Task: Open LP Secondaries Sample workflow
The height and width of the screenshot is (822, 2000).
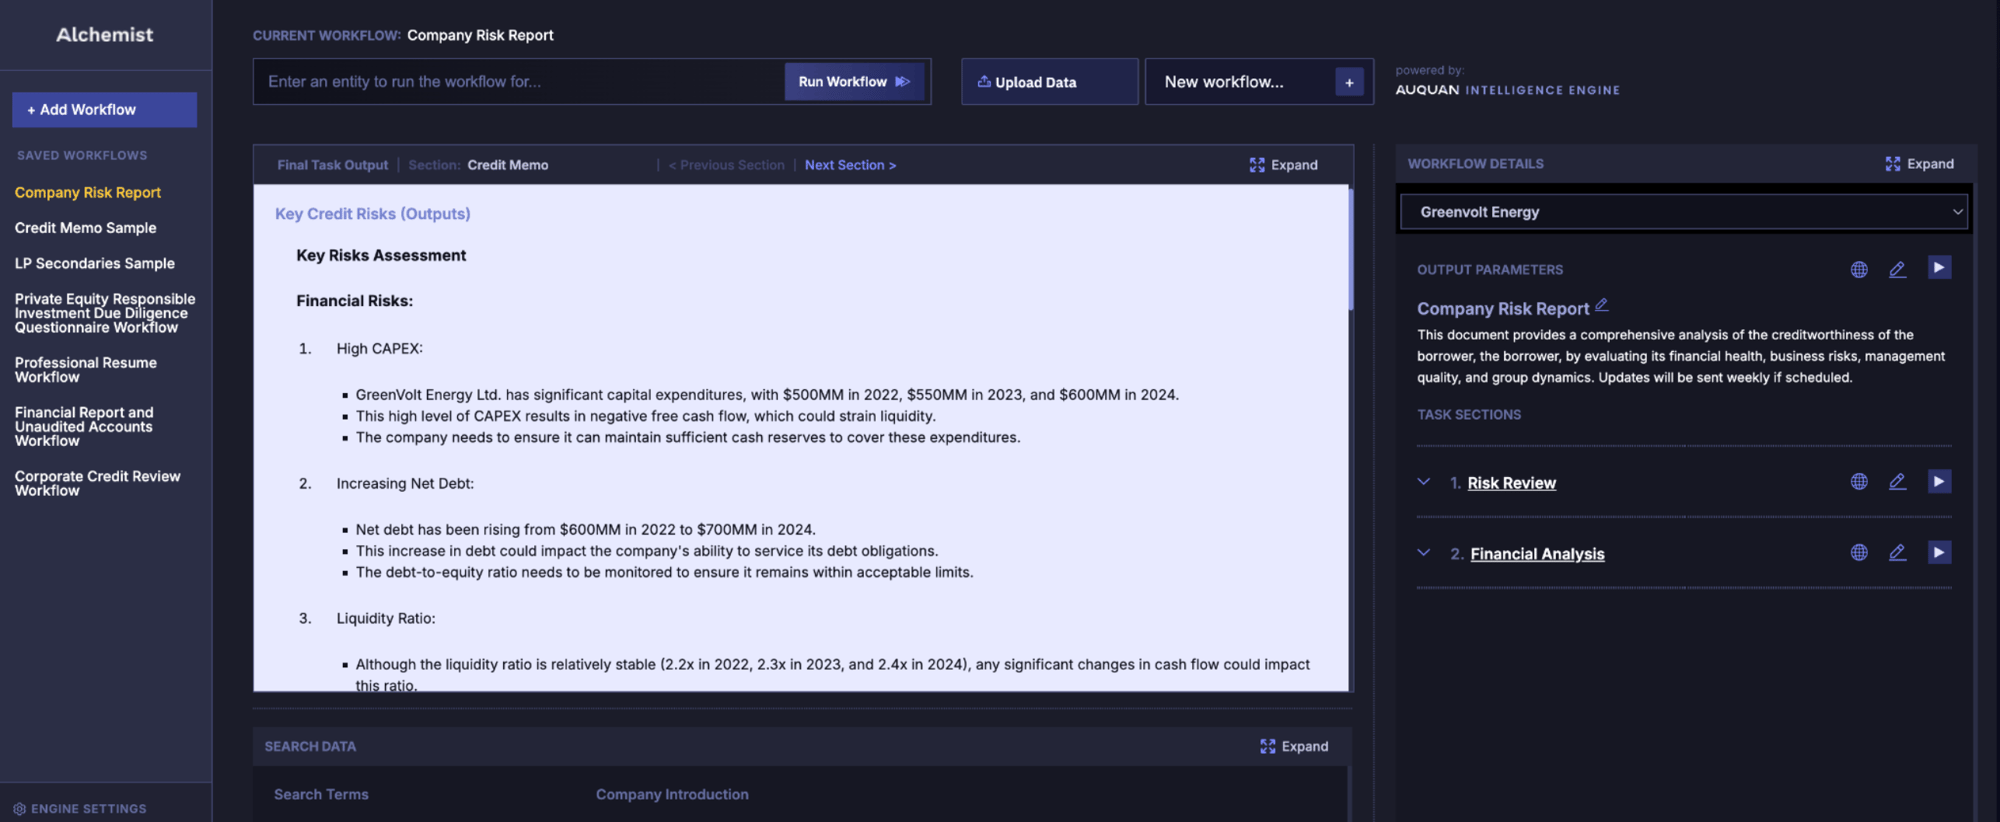Action: pyautogui.click(x=95, y=263)
